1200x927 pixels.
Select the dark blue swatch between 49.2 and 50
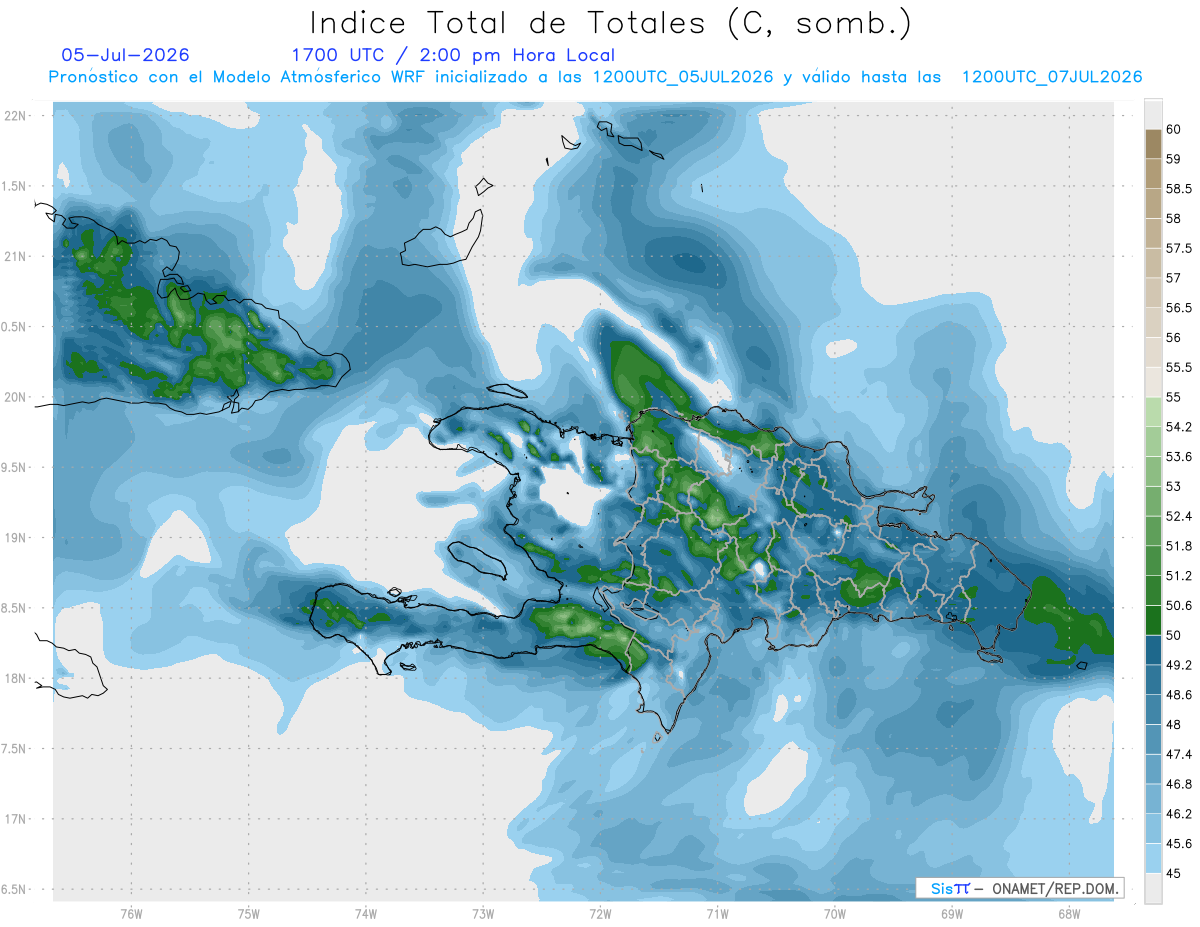tap(1153, 650)
